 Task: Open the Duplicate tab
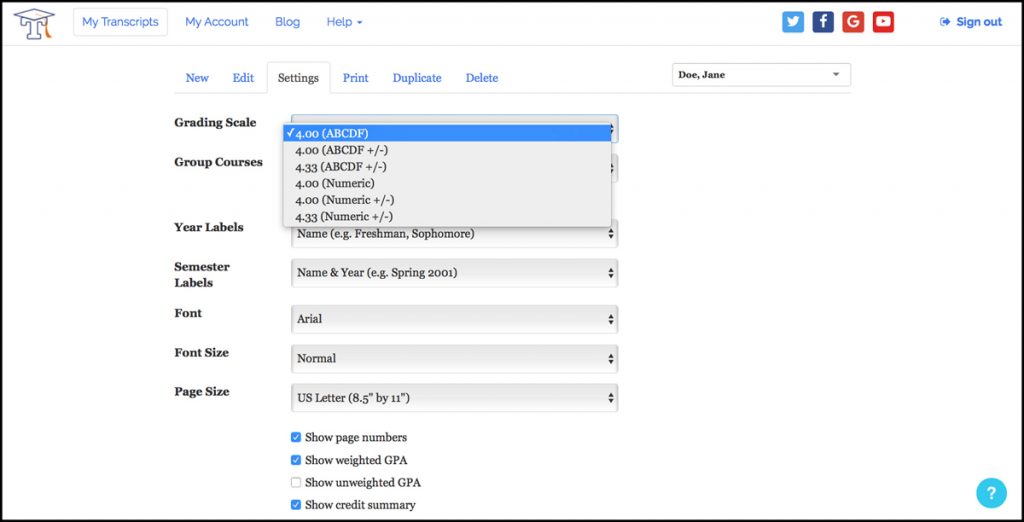point(417,78)
